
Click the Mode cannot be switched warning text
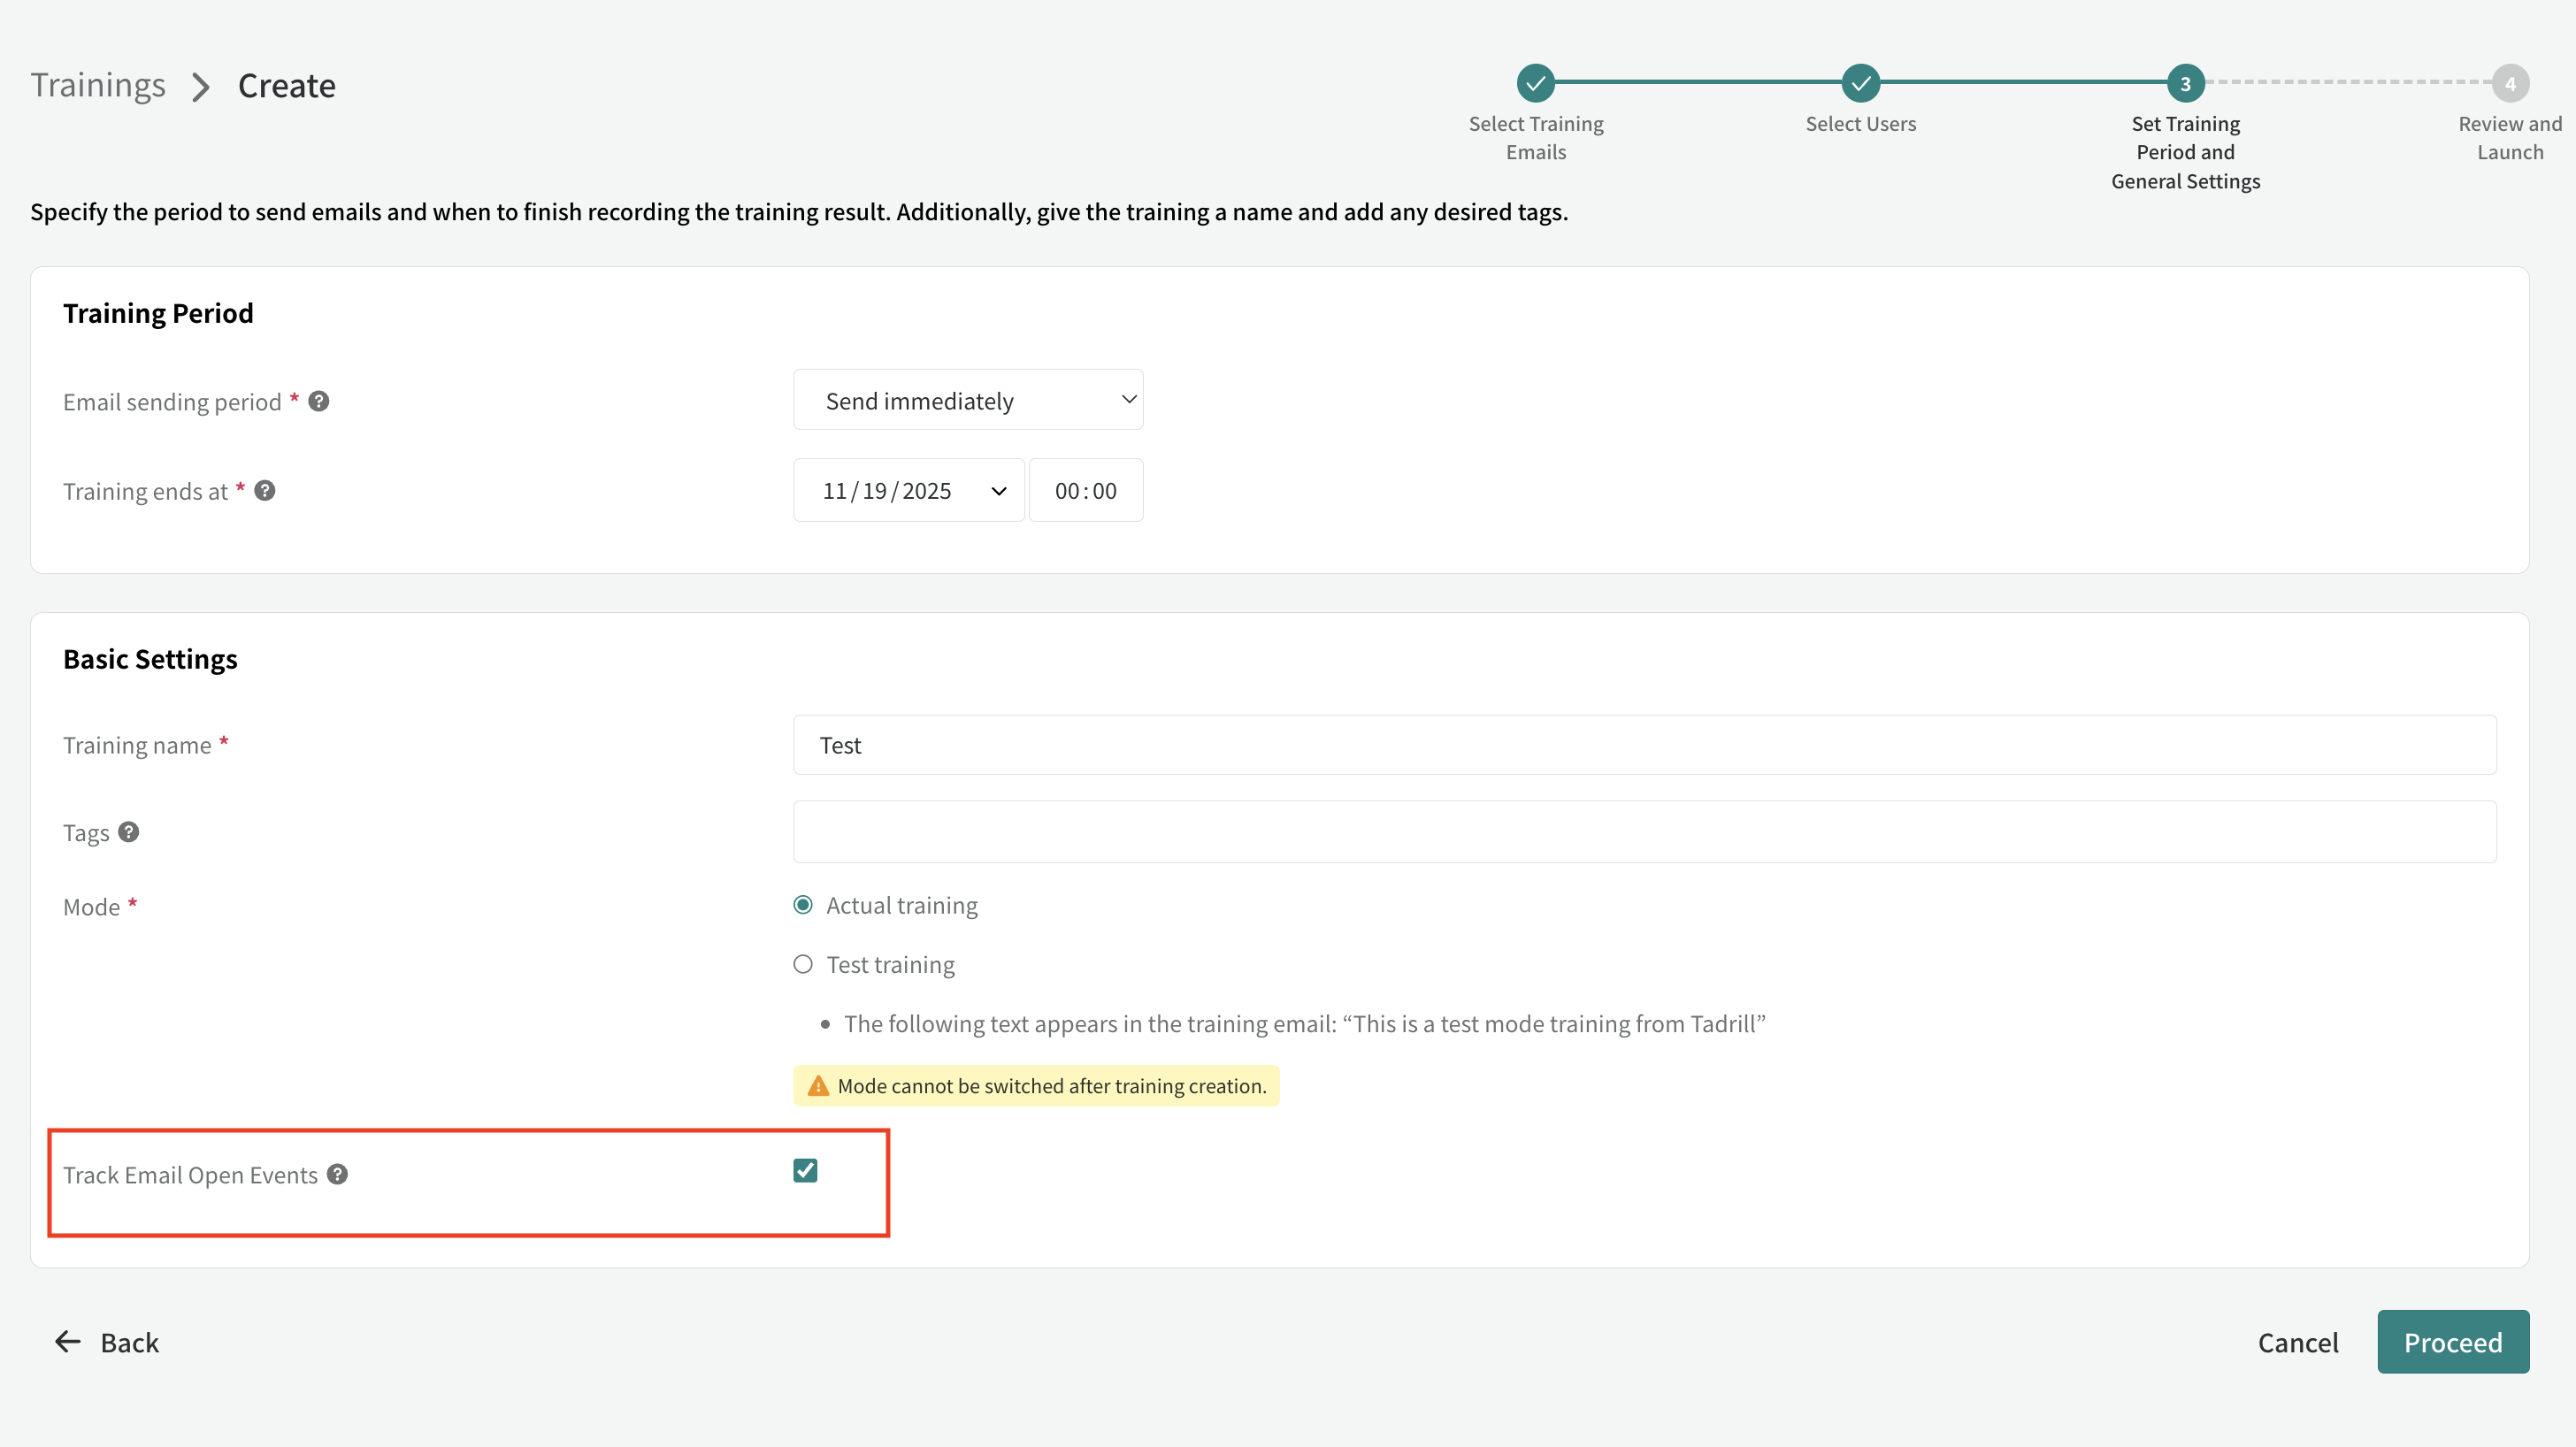pyautogui.click(x=1052, y=1086)
